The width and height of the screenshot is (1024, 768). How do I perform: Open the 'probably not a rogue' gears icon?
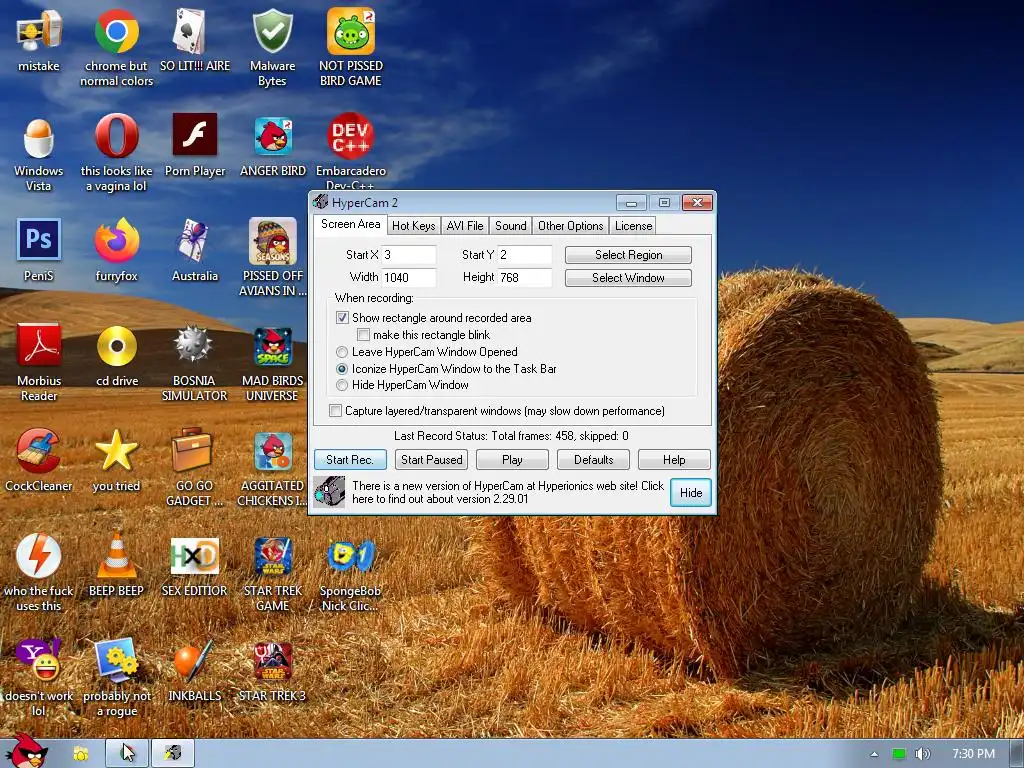pos(116,660)
